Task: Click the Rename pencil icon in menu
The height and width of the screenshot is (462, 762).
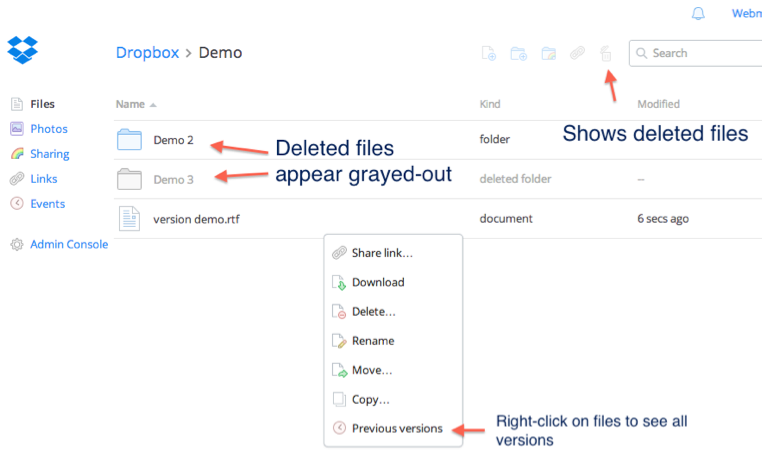Action: 339,341
